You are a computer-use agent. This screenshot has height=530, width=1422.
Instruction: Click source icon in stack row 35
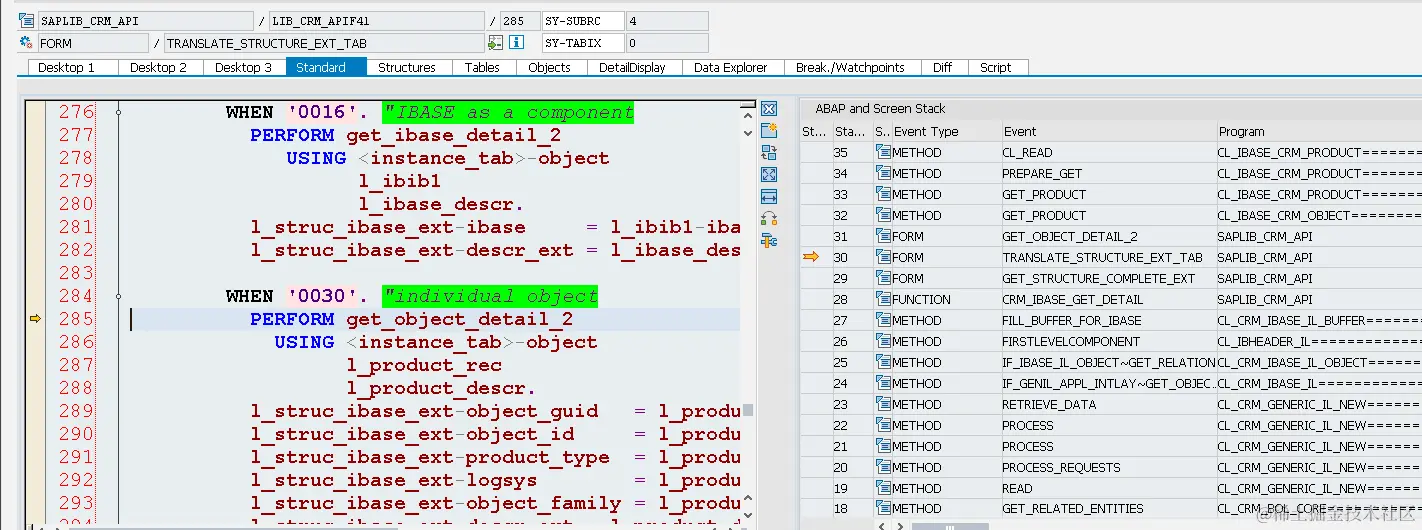882,153
